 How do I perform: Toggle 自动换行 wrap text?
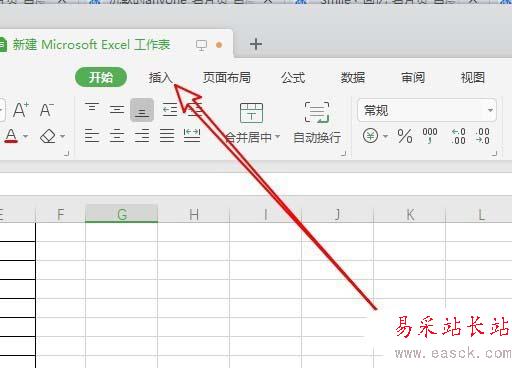point(317,123)
